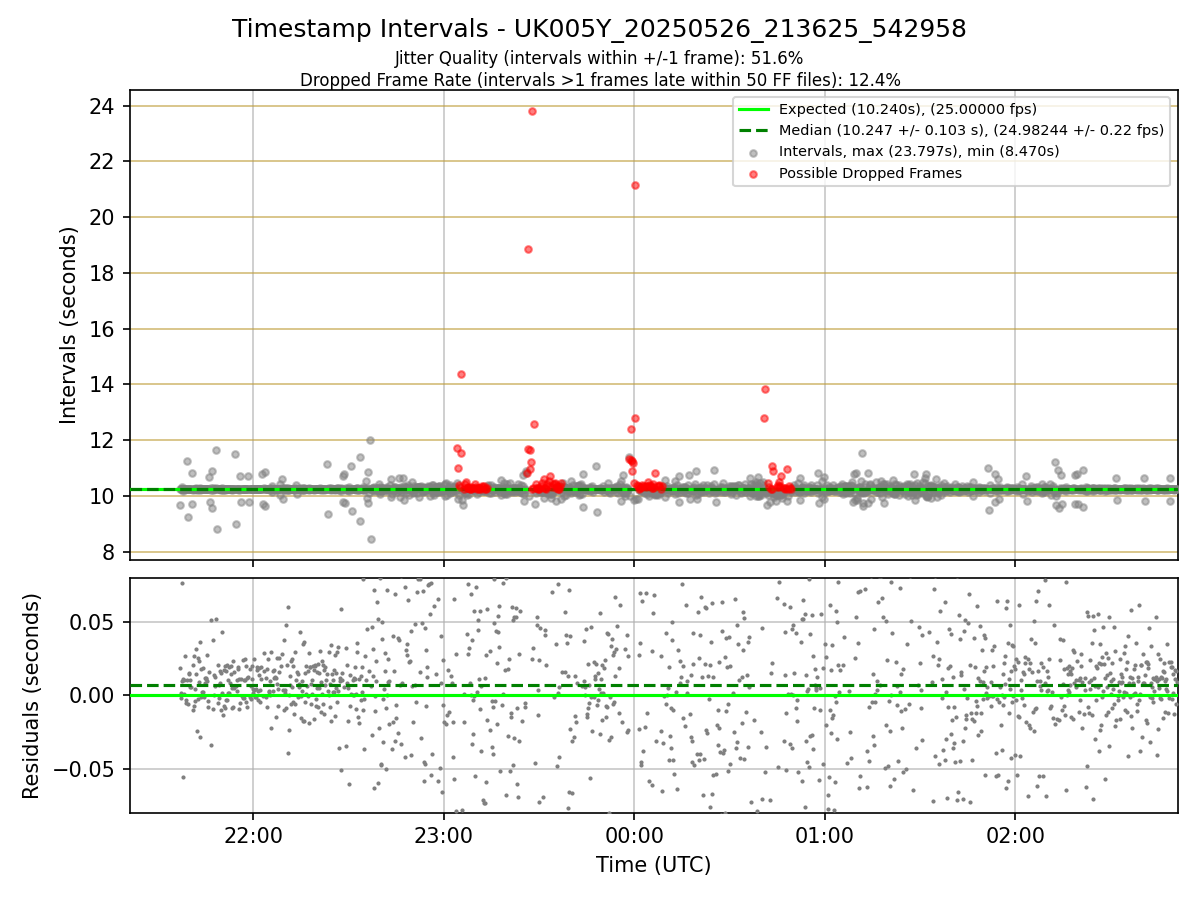Click the '02:00' x-axis tick label
This screenshot has width=1200, height=900.
1015,835
